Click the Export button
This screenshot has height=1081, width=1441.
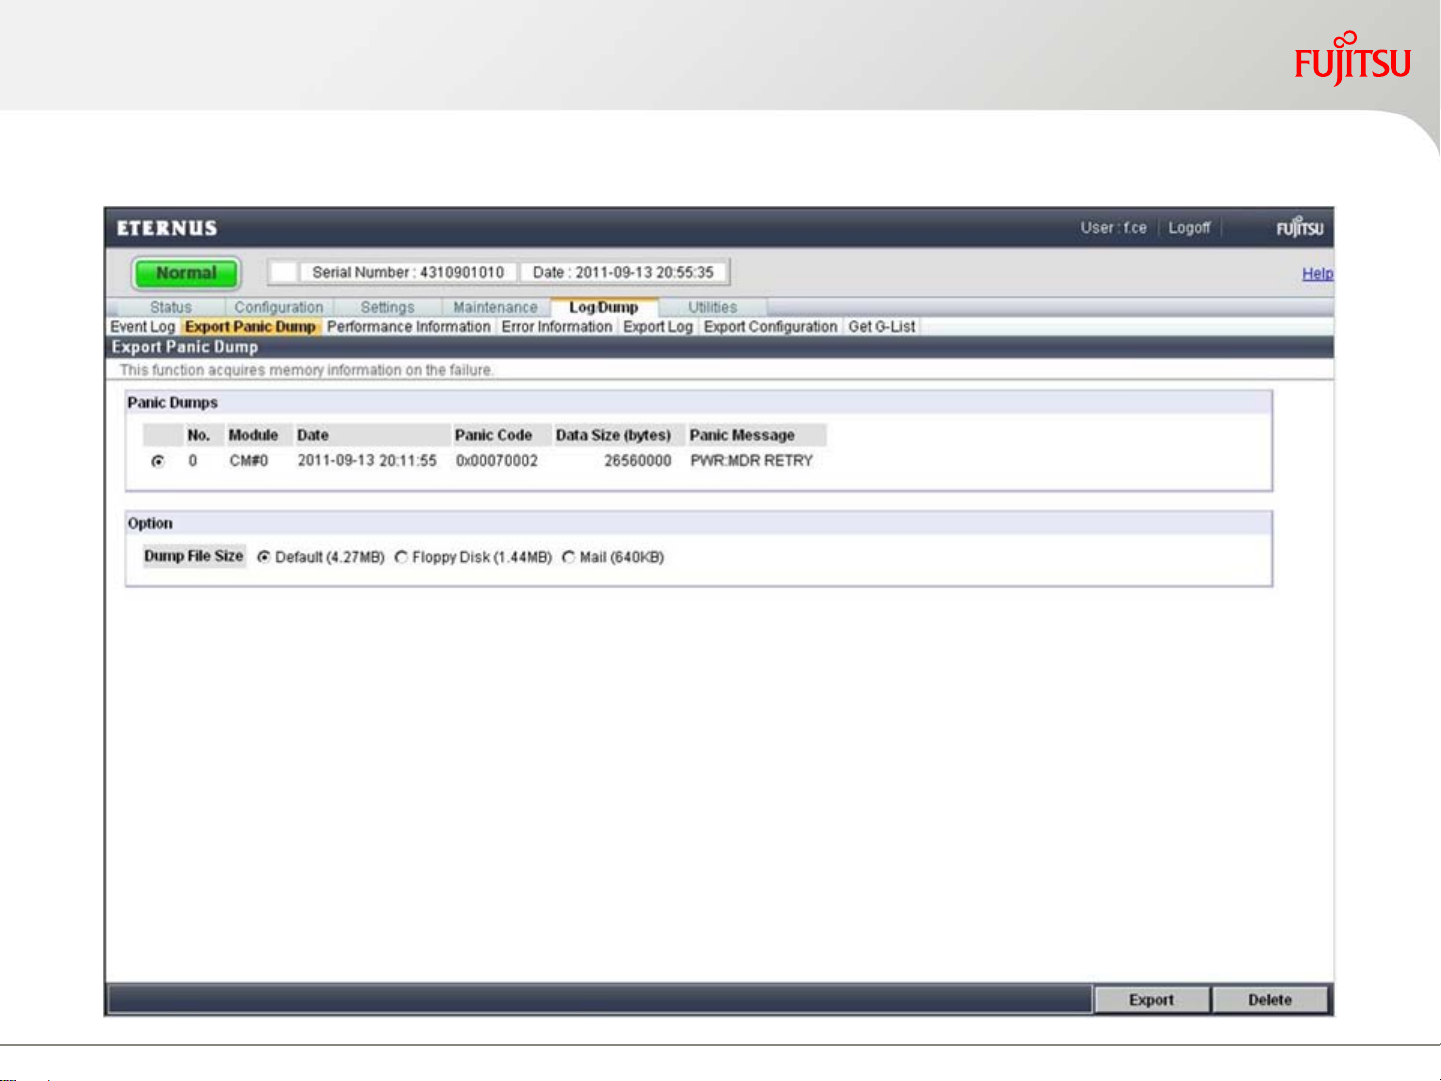[1152, 1000]
